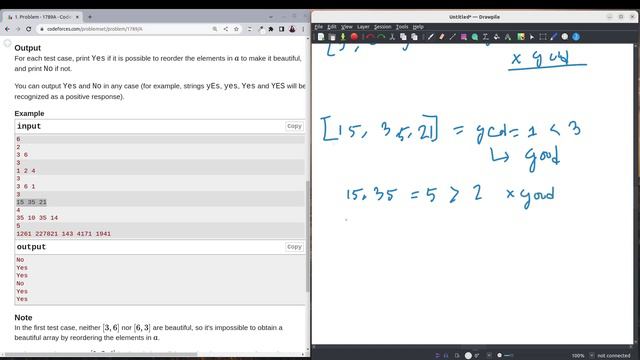
Task: Reload the Codeforces page
Action: 28,29
